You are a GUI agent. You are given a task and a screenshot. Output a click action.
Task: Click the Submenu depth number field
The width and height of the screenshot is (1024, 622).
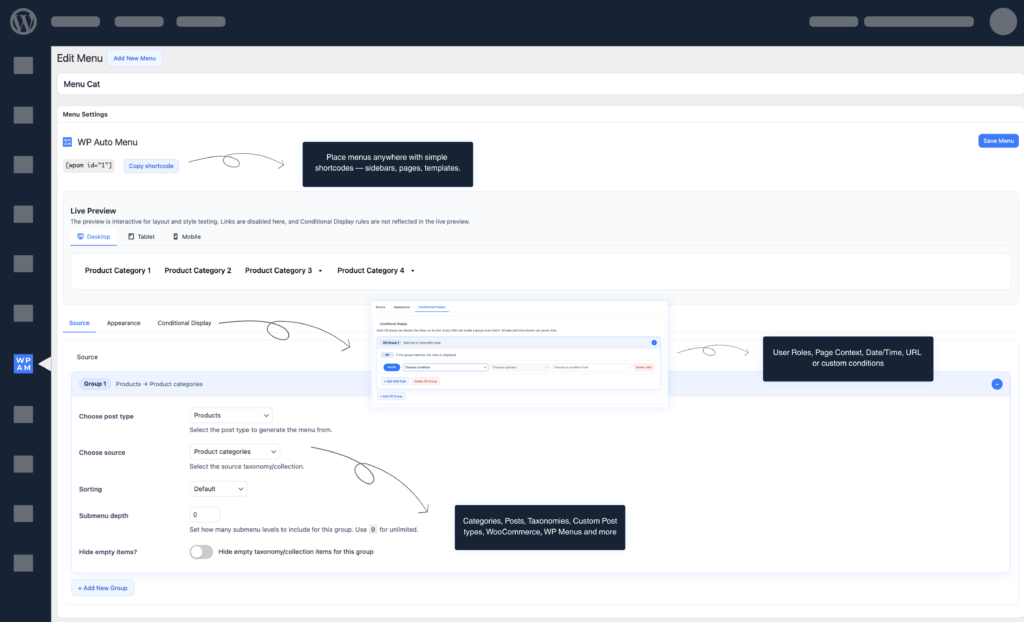tap(204, 515)
